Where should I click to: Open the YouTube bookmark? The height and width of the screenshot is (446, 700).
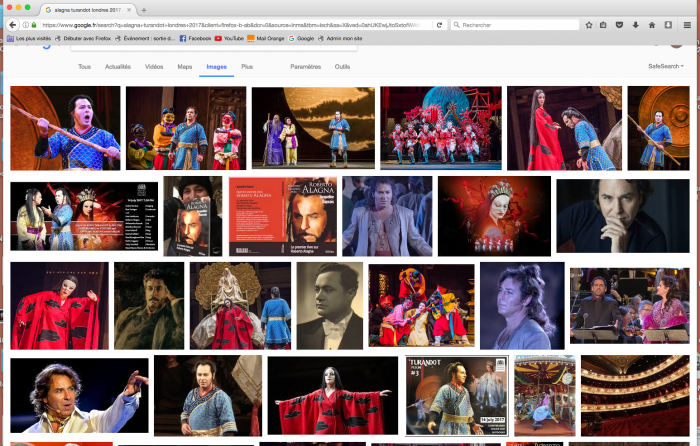pyautogui.click(x=229, y=38)
